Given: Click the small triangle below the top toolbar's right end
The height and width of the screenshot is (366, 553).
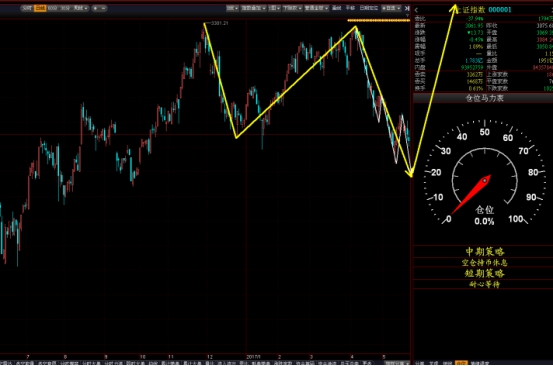Looking at the screenshot, I should 407,16.
